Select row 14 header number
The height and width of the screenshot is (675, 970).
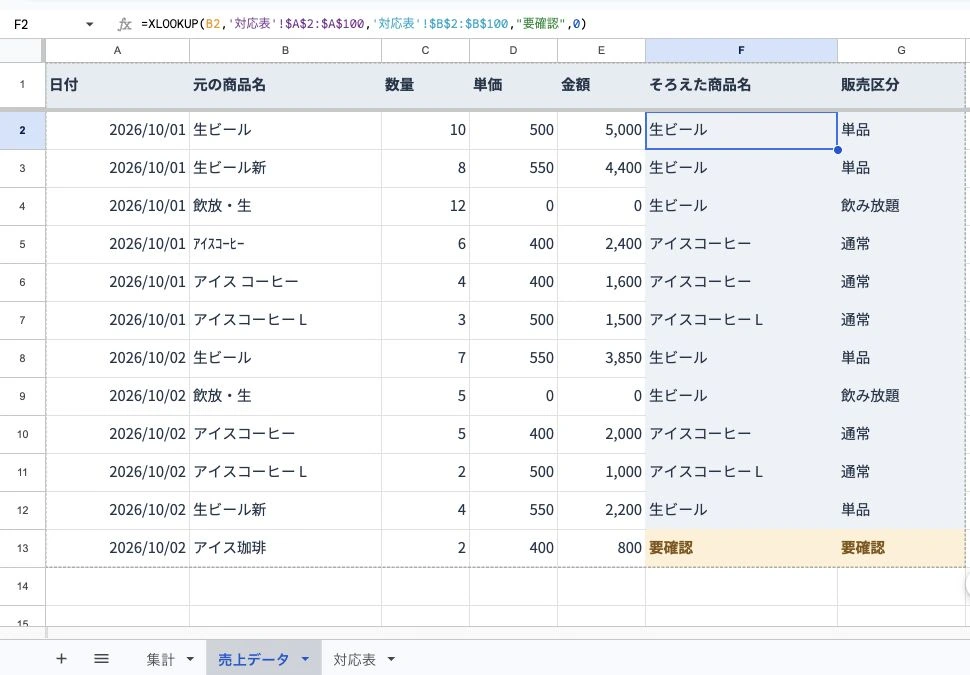(22, 586)
